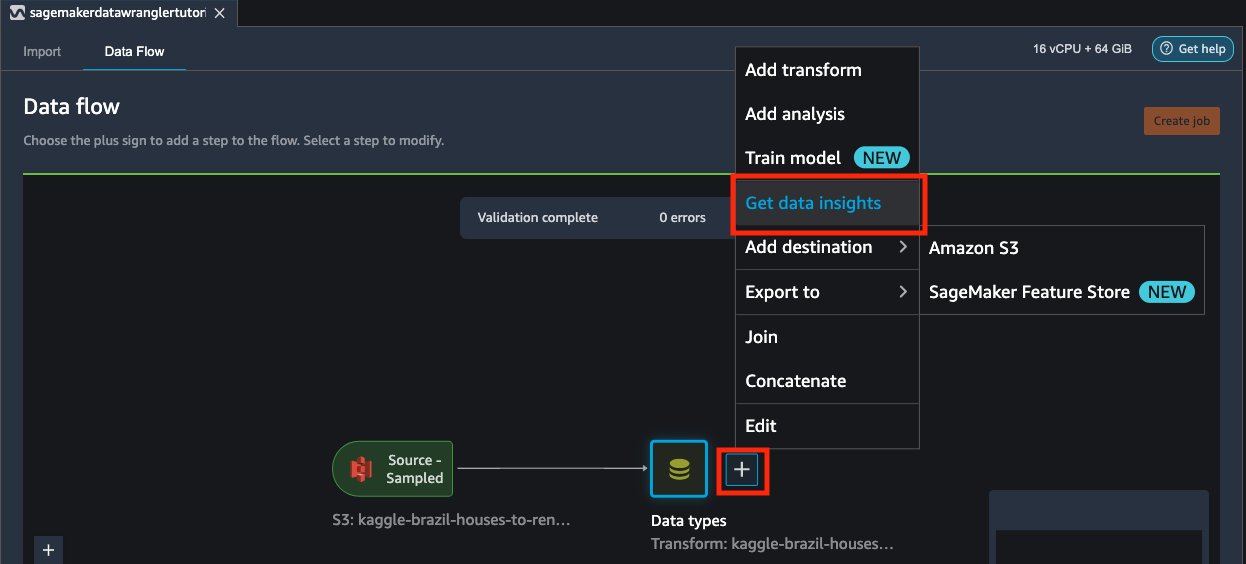
Task: Click the Validation complete status text
Action: tap(537, 217)
